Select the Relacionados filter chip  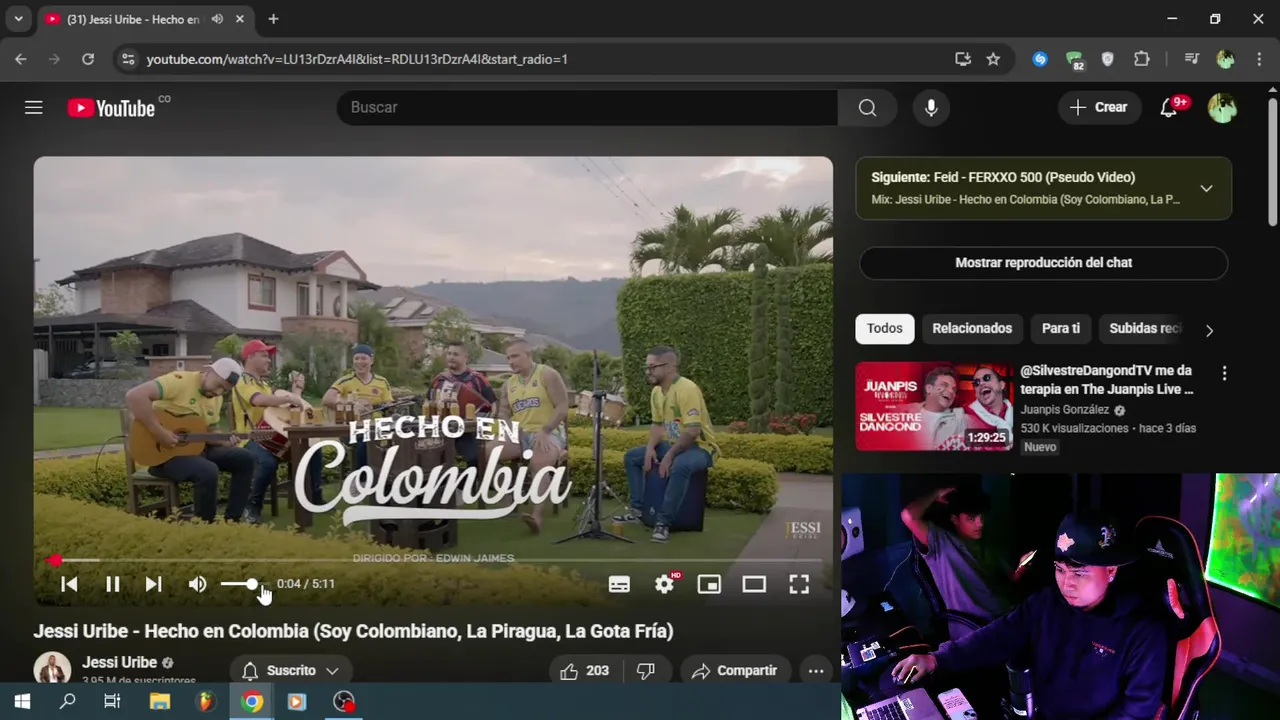click(972, 329)
